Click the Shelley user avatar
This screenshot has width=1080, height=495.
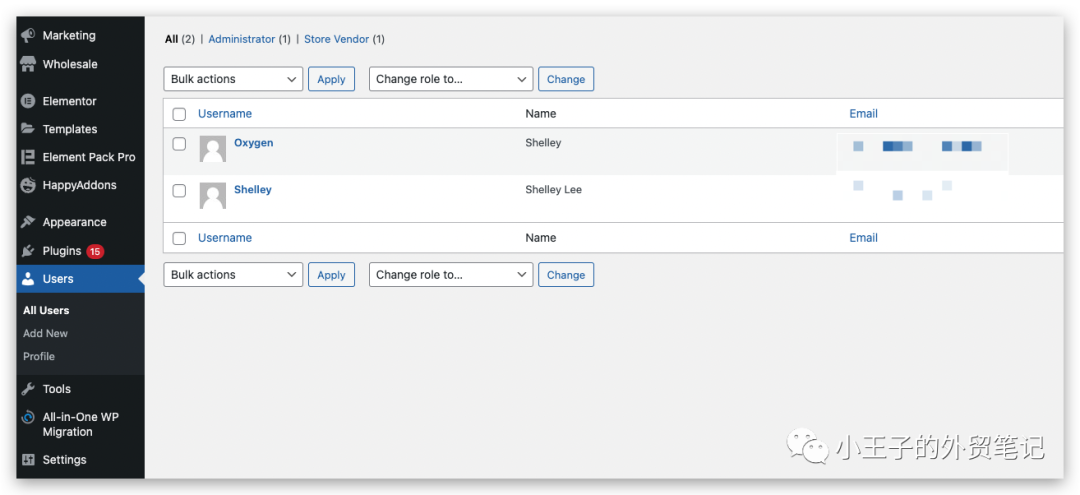click(213, 196)
